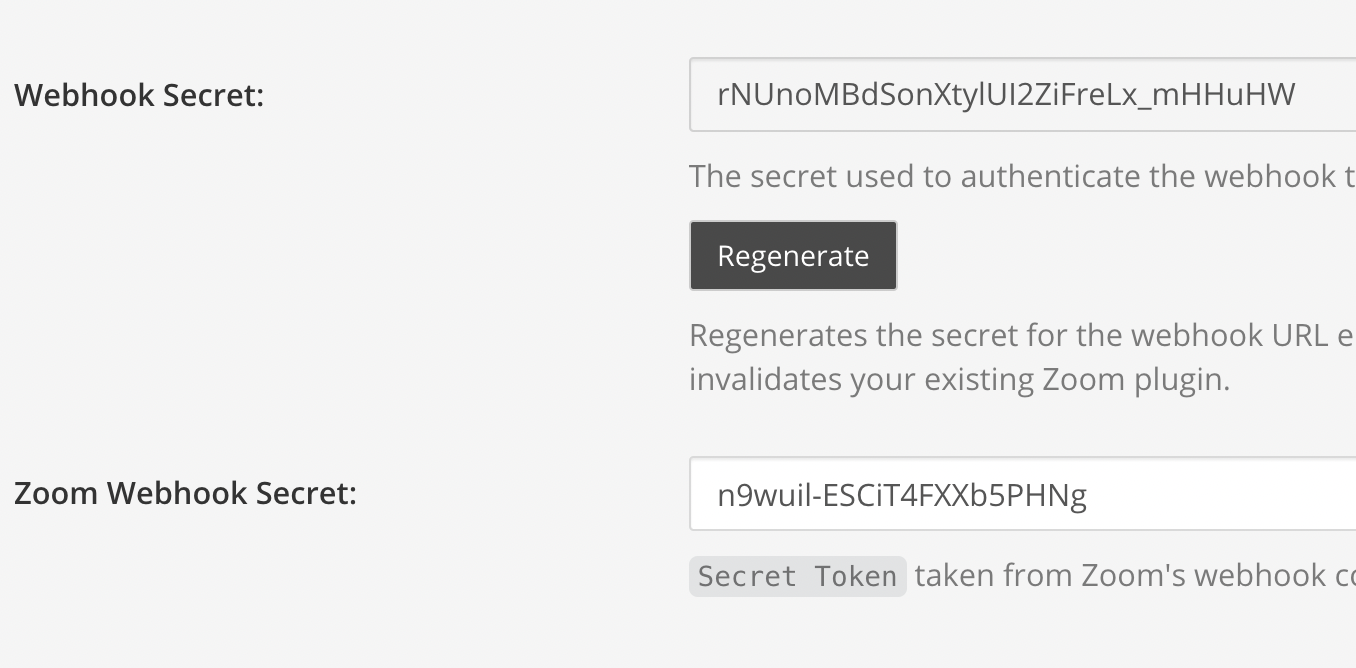This screenshot has width=1356, height=668.
Task: Click the "Secret Token" code badge
Action: [797, 577]
